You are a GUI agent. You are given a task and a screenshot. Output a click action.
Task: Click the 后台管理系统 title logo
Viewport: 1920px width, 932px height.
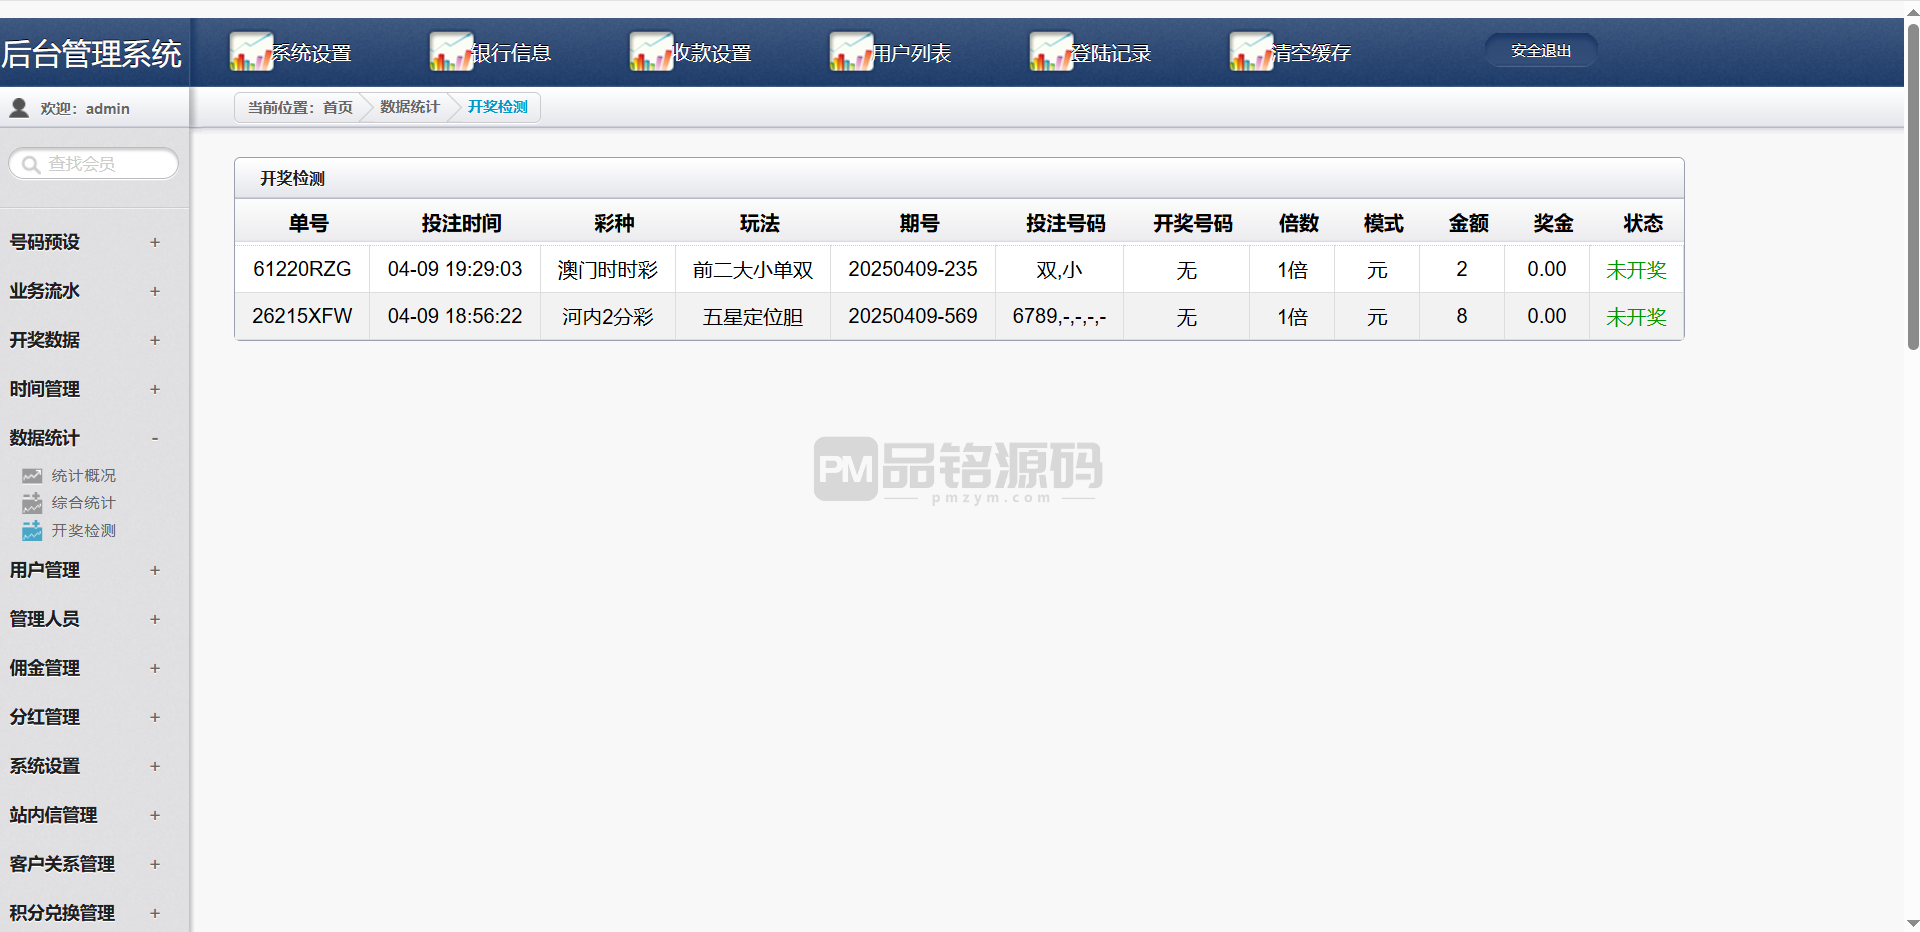[91, 53]
